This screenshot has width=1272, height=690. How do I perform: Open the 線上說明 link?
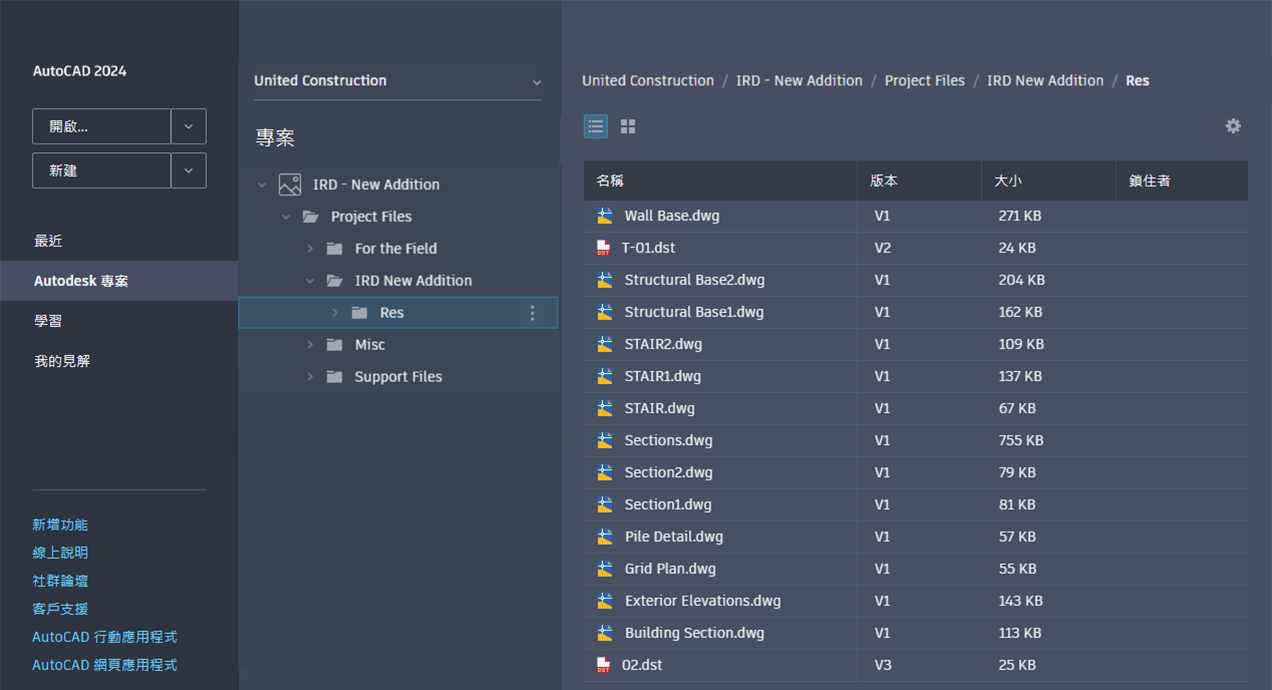pos(60,553)
